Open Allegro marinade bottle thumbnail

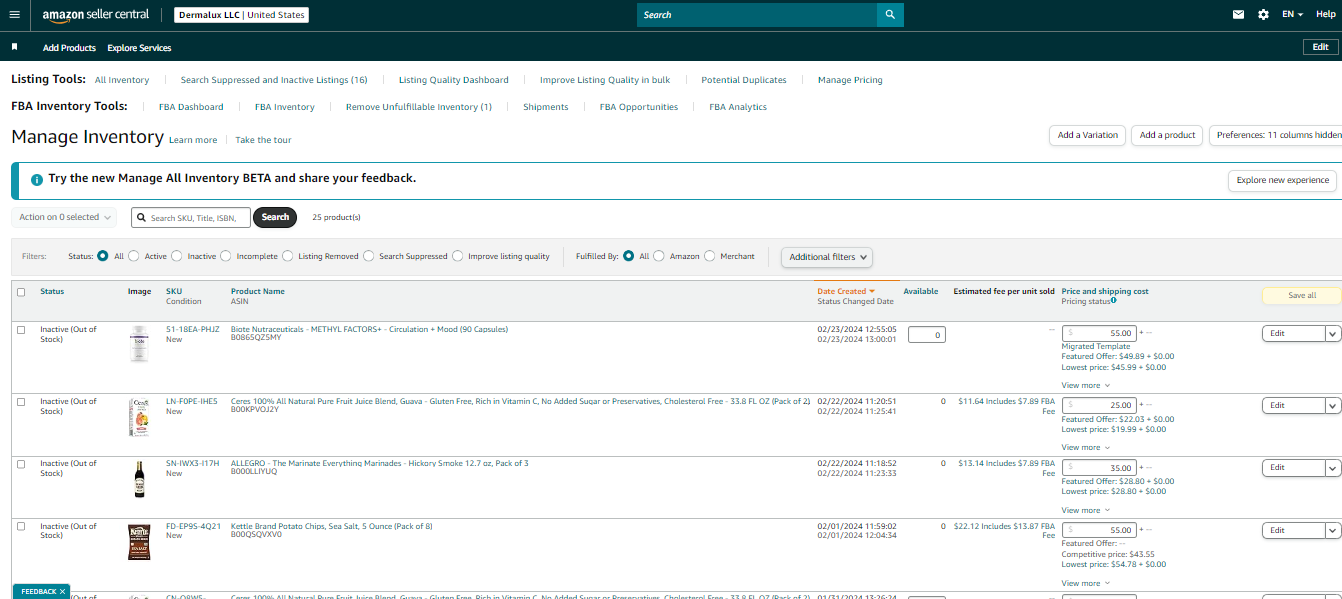[139, 480]
